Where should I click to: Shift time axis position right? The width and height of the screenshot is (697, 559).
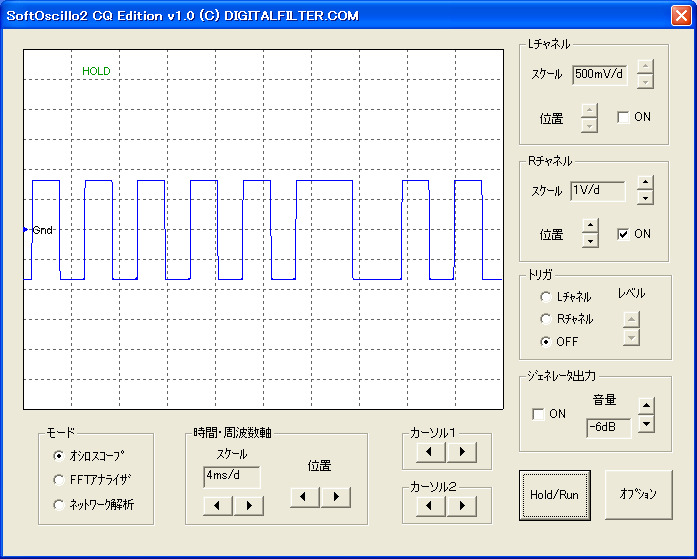335,496
